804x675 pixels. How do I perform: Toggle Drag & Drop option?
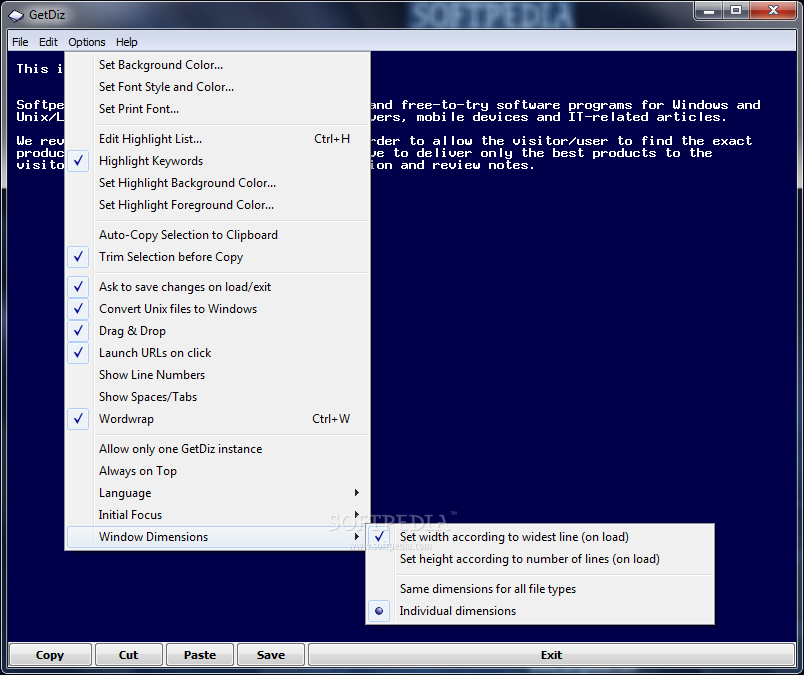(x=218, y=331)
